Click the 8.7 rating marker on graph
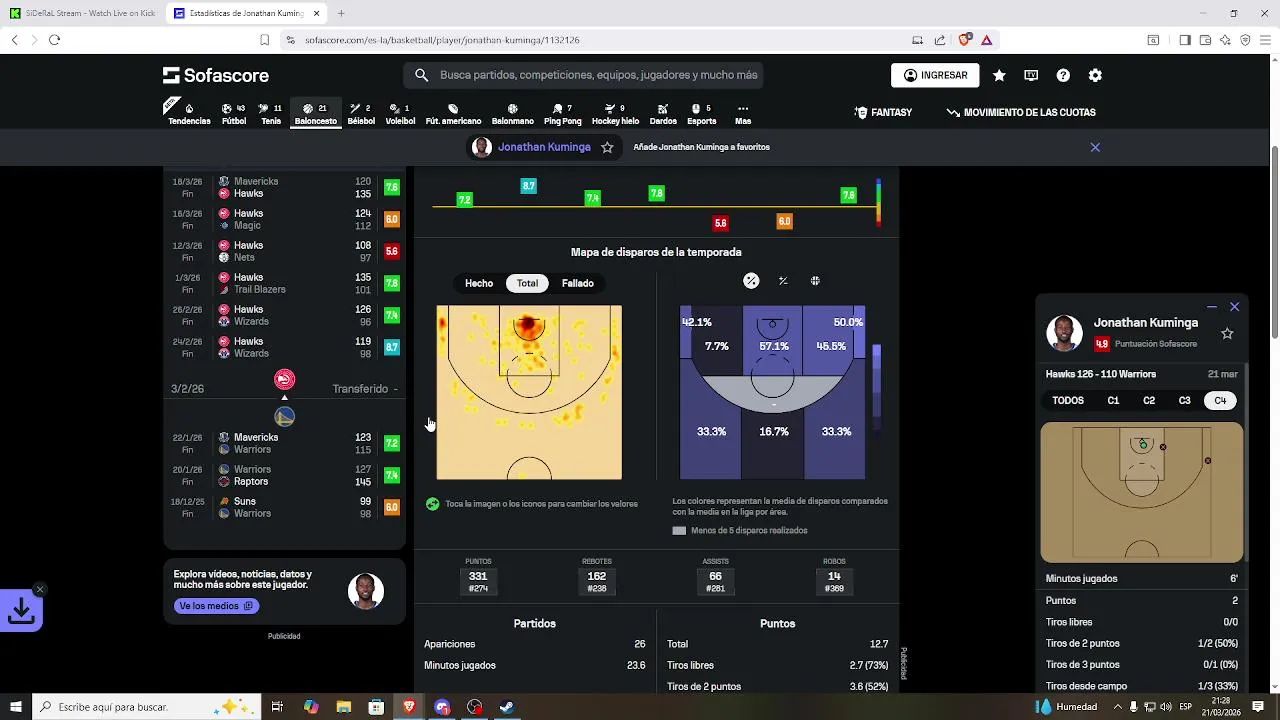 point(528,186)
